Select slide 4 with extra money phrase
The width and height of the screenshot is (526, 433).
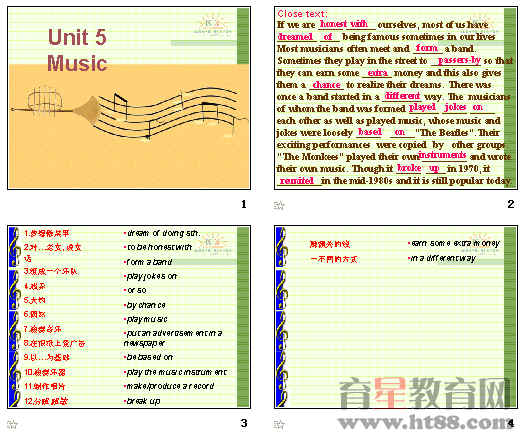396,317
